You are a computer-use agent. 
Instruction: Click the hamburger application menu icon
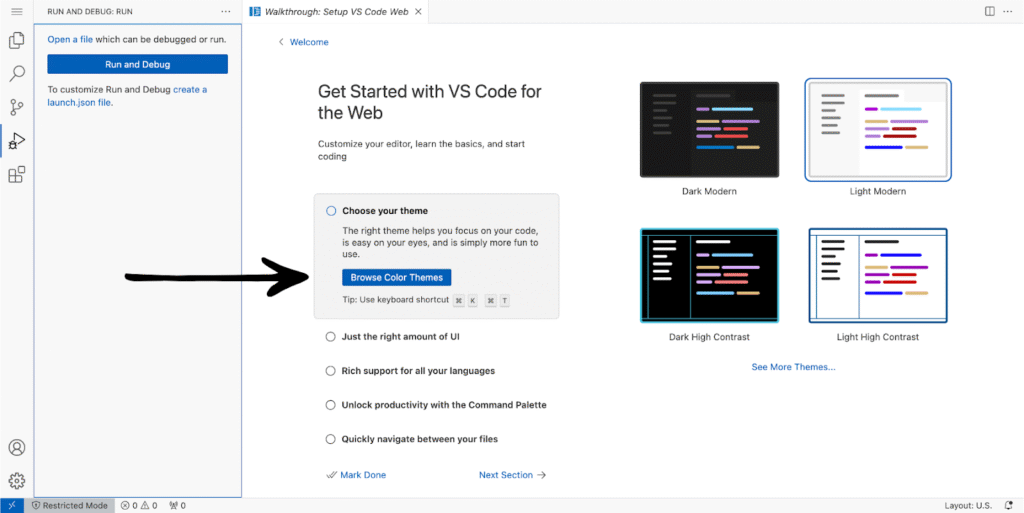pyautogui.click(x=17, y=11)
